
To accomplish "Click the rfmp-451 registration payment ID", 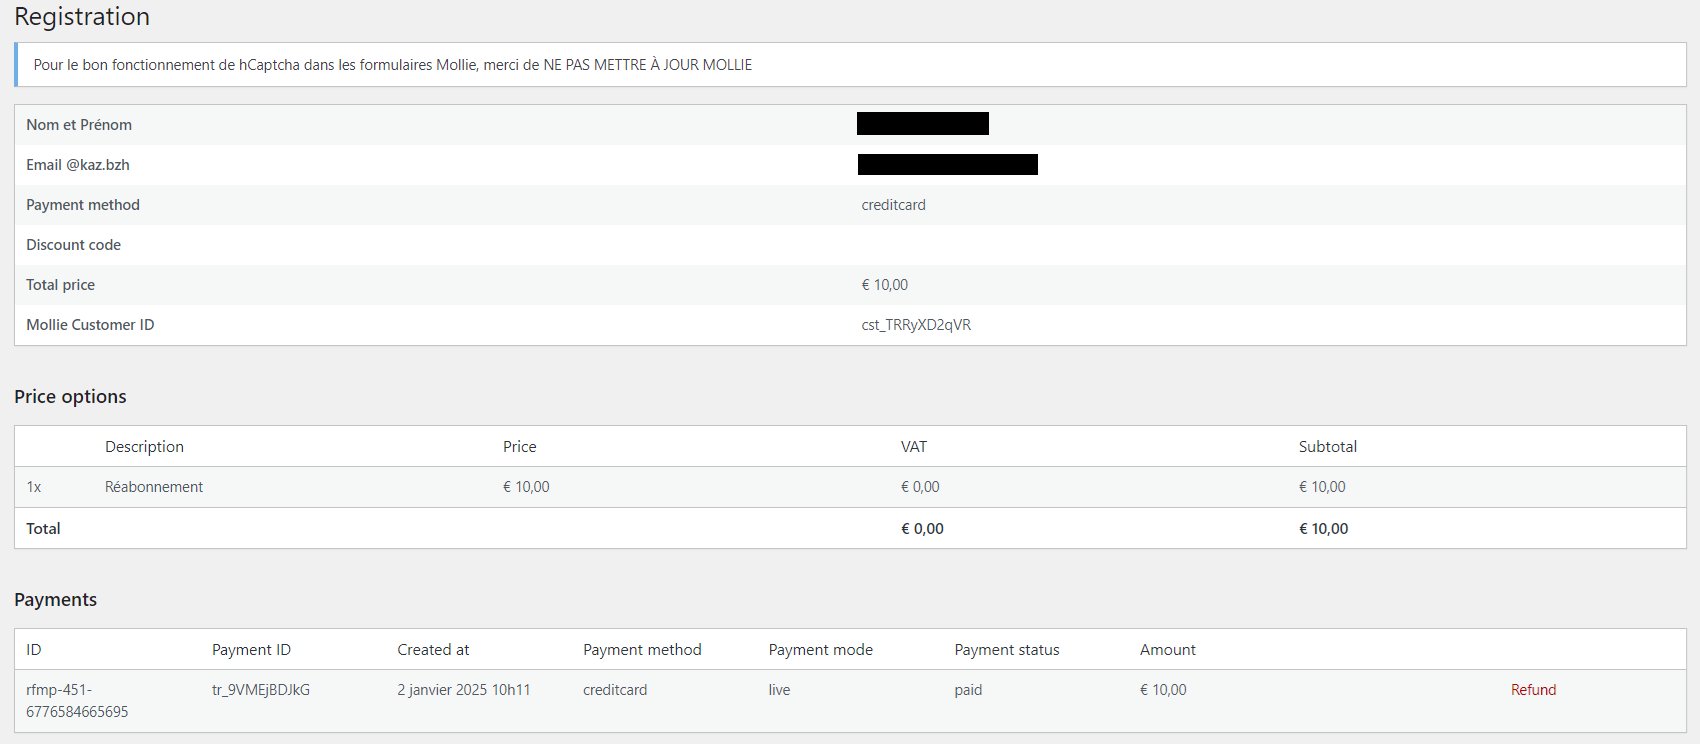I will [77, 701].
